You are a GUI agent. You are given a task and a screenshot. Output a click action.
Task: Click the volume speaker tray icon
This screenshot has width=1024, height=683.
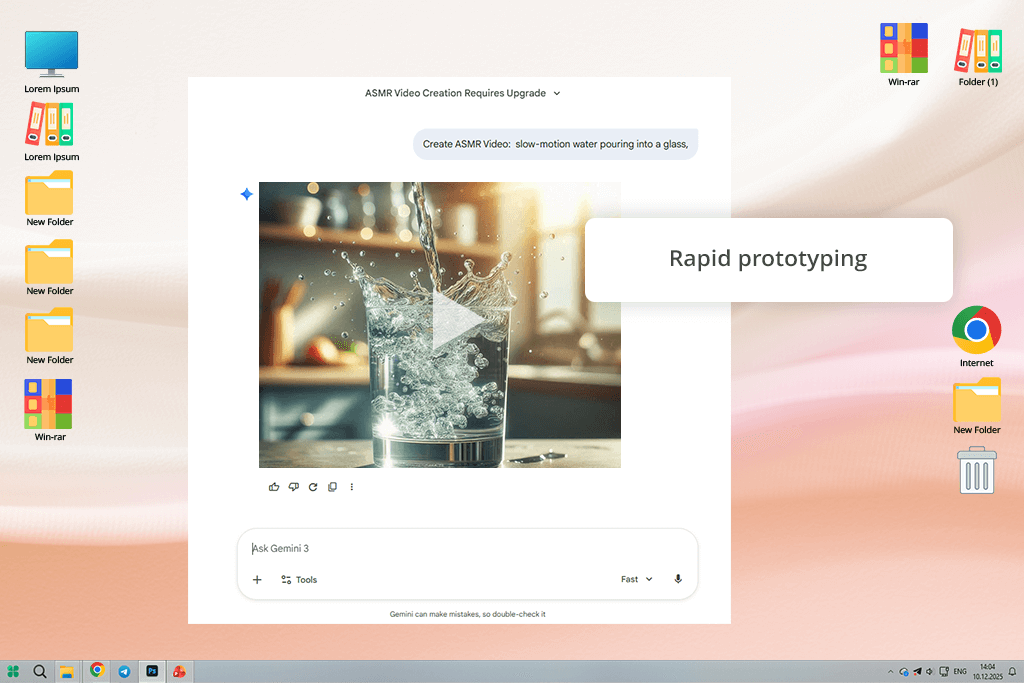pyautogui.click(x=930, y=671)
